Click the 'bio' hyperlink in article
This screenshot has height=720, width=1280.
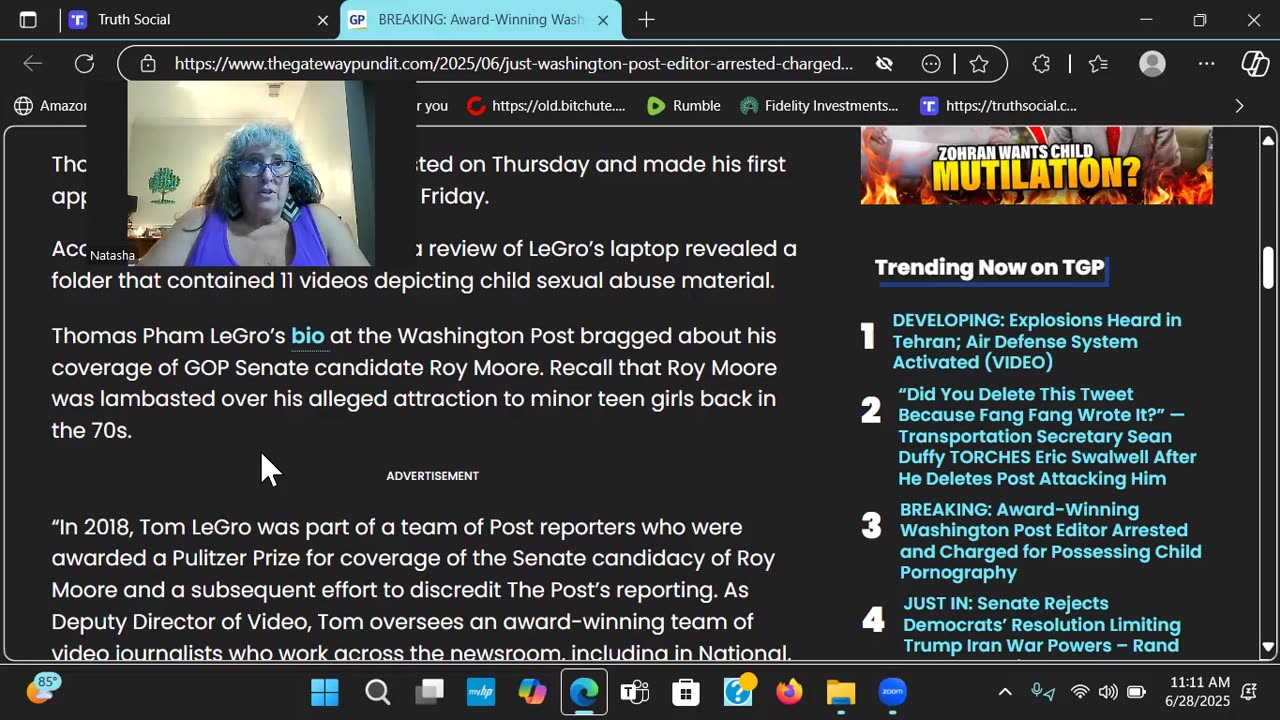[x=308, y=336]
